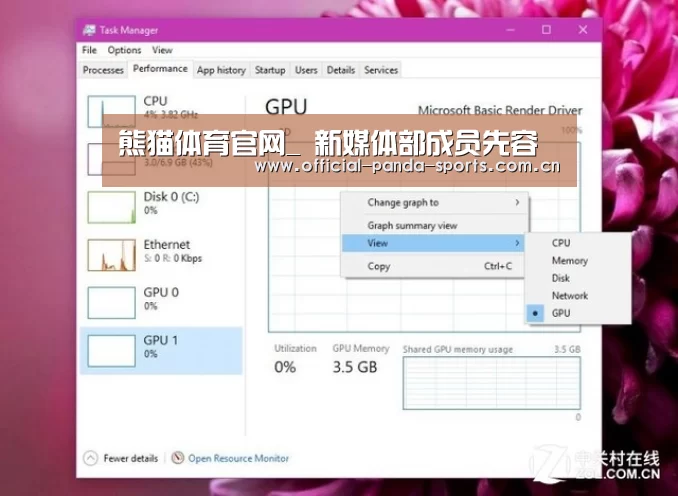Close the Task Manager window
678x496 pixels.
tap(583, 29)
